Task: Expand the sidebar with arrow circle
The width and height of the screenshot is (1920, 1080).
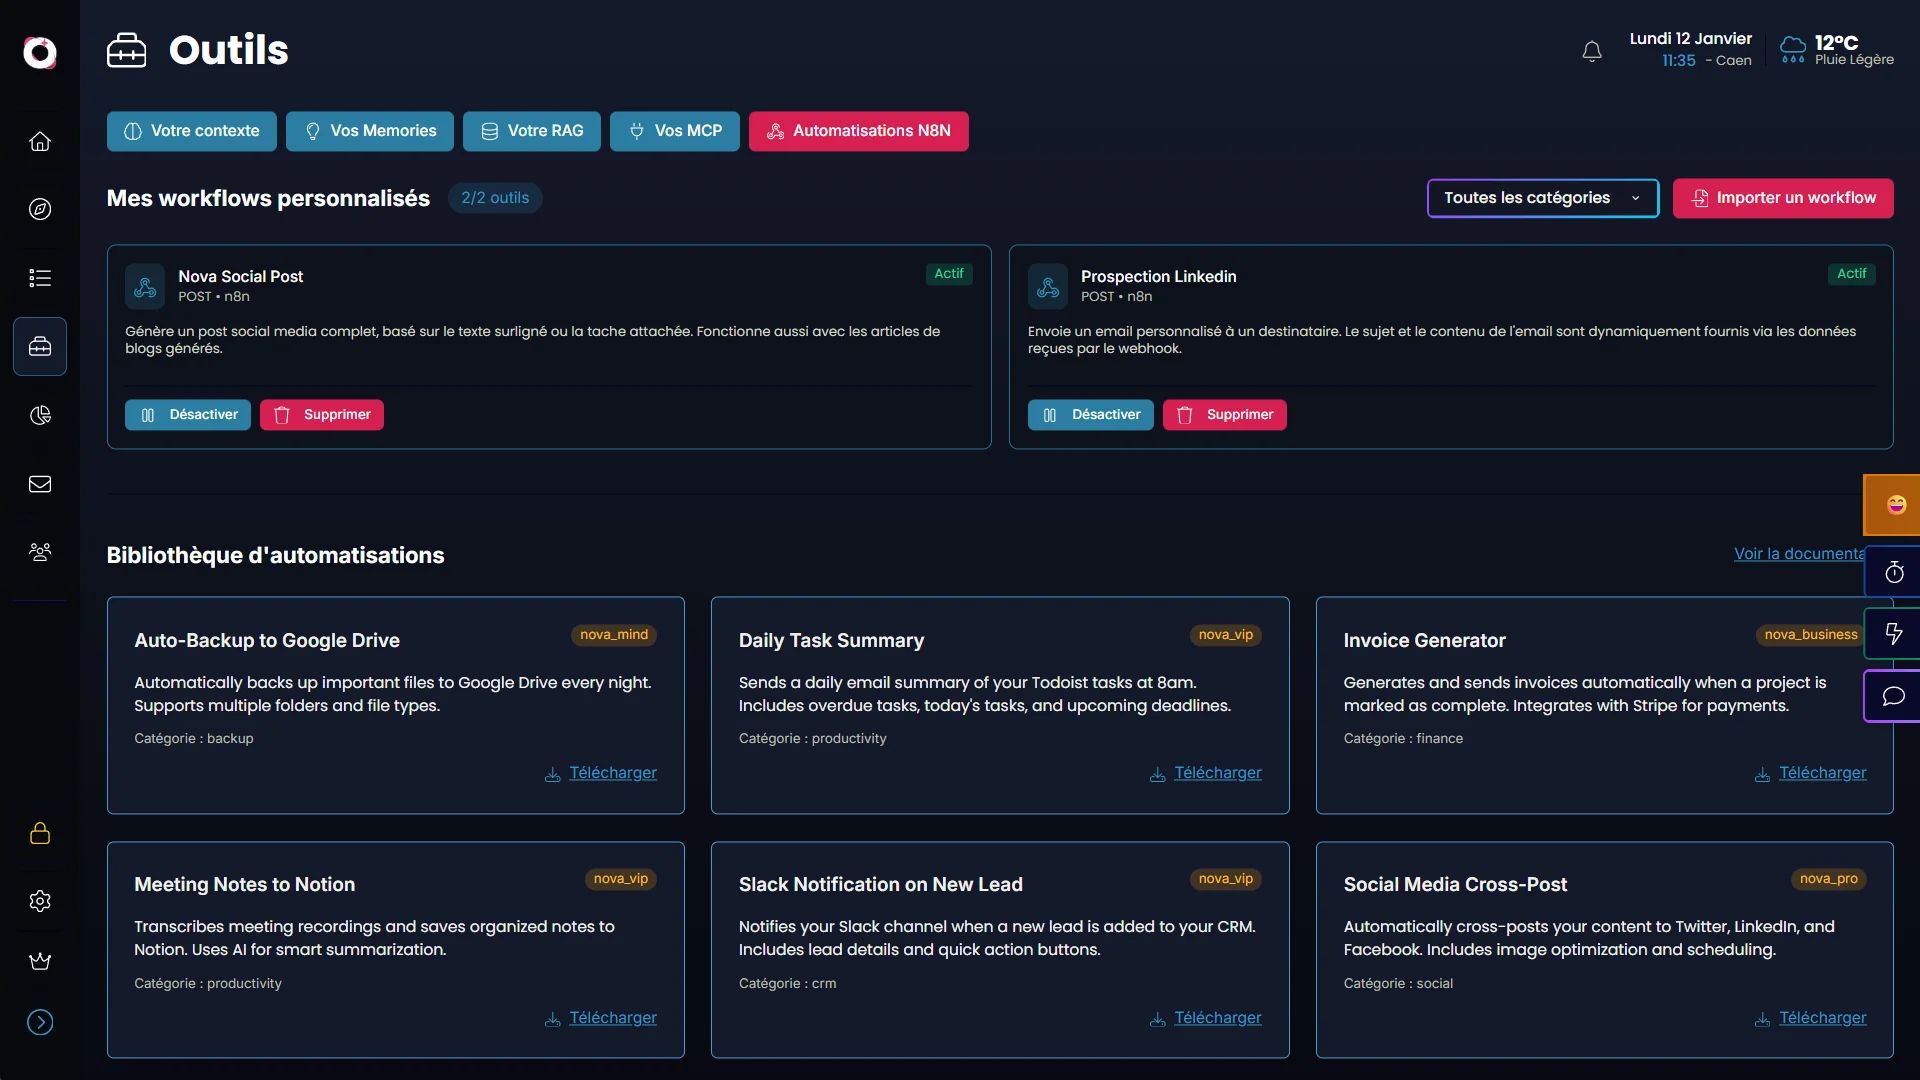Action: pos(40,1022)
